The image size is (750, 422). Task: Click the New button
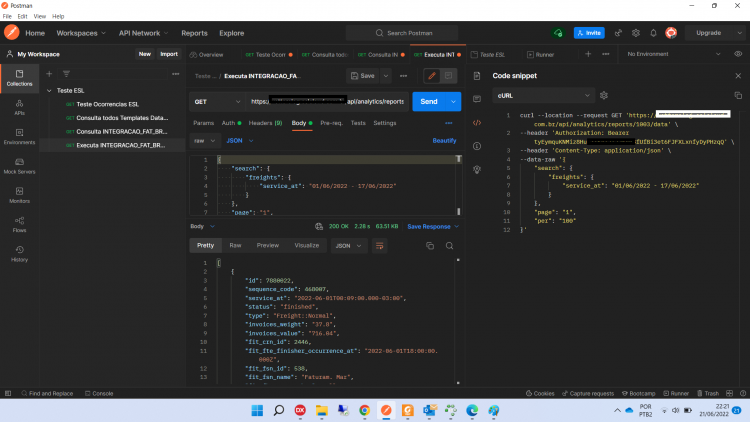coord(144,54)
